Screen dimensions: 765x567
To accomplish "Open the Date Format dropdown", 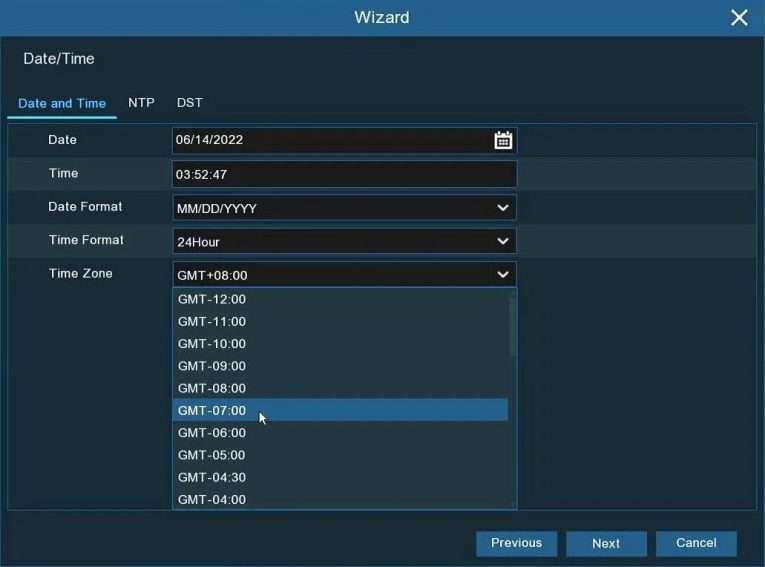I will pyautogui.click(x=344, y=208).
